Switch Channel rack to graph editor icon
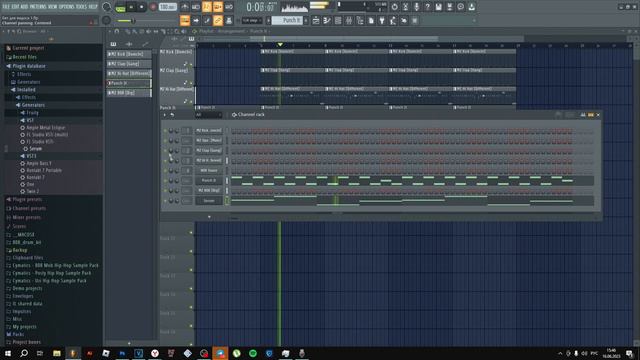Screen dimensions: 640x360 coord(583,115)
